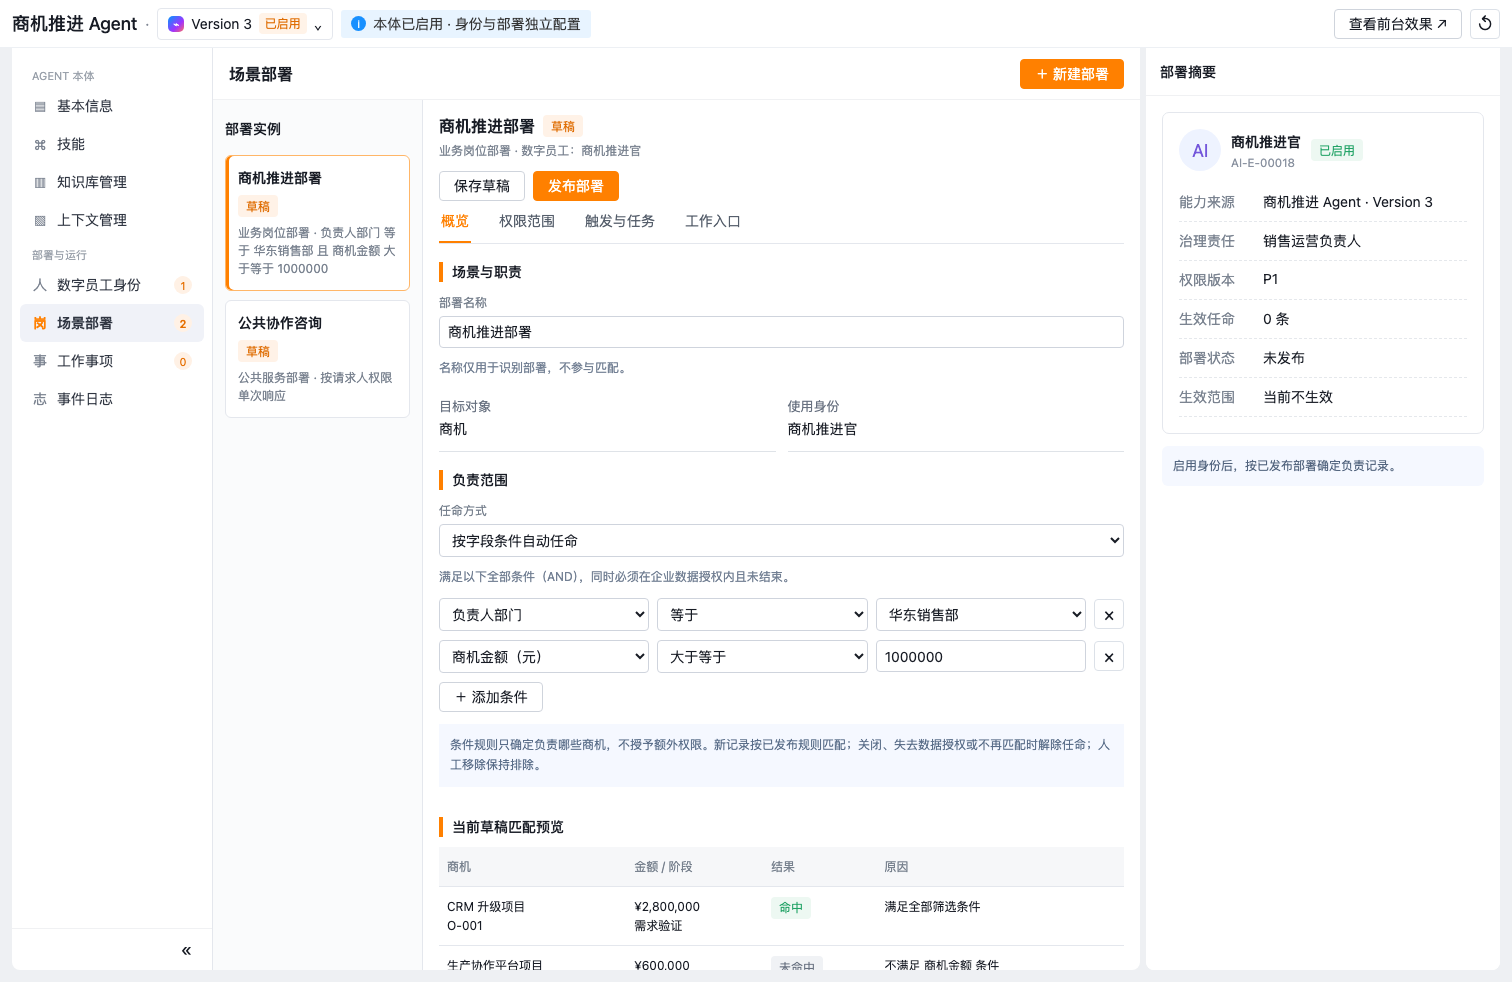1512x982 pixels.
Task: Click the AI-E-00018 identifier
Action: (1263, 163)
